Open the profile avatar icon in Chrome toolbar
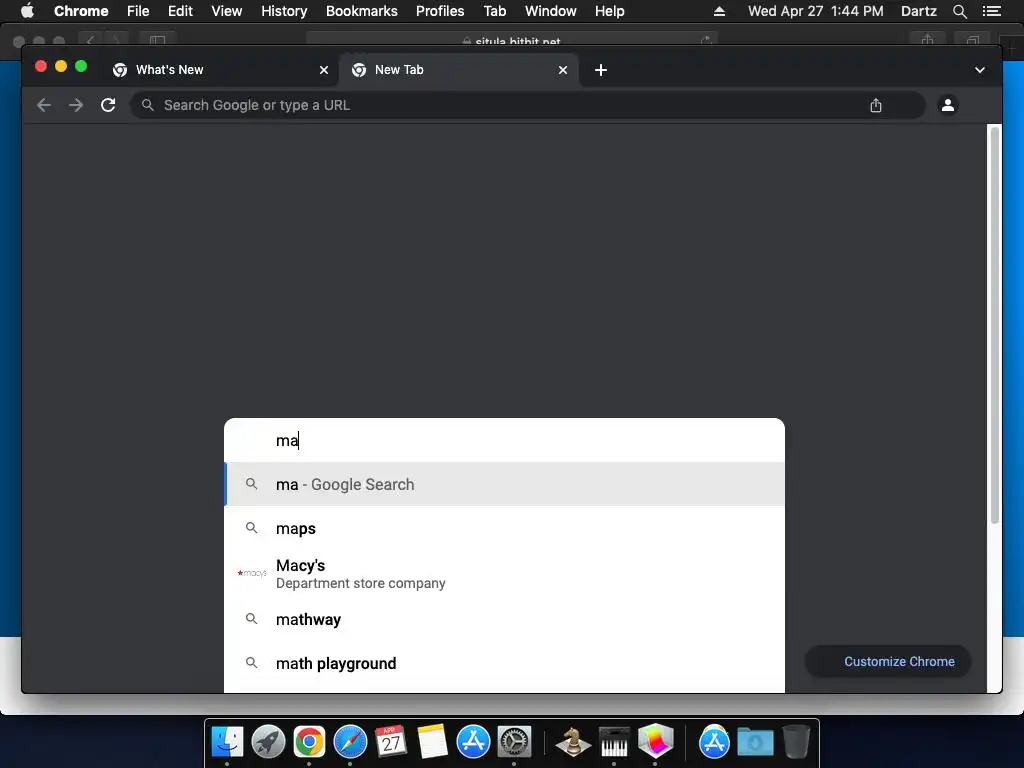Viewport: 1024px width, 768px height. [x=948, y=104]
